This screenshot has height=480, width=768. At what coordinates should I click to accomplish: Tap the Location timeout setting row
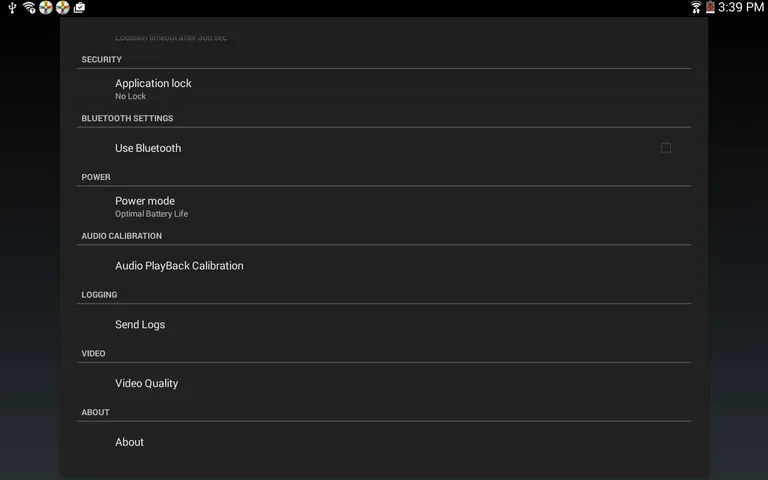pyautogui.click(x=172, y=38)
